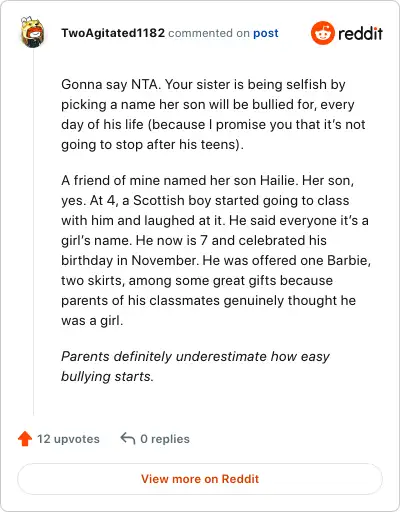
Task: Click the reply arrow icon
Action: click(x=128, y=438)
